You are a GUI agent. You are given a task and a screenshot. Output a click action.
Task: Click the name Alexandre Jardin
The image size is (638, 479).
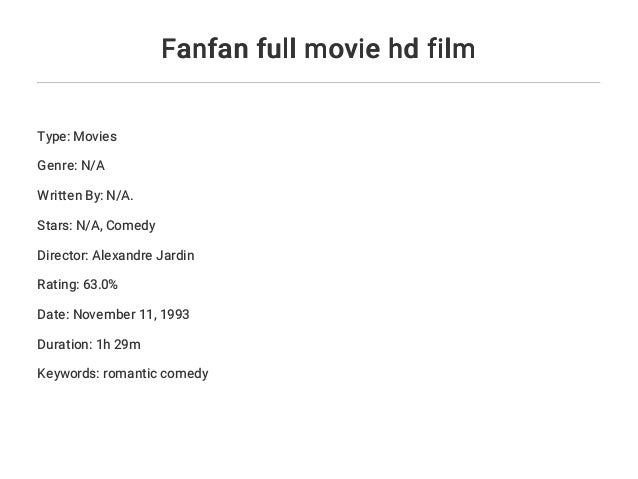coord(143,255)
